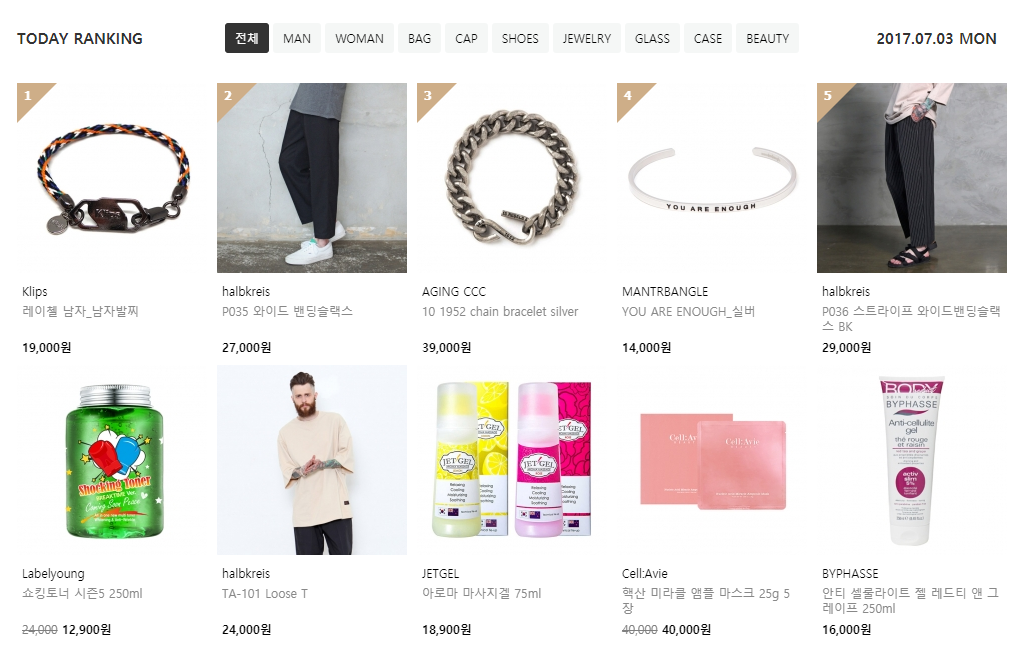
Task: Filter ranking by BAG
Action: [x=419, y=39]
